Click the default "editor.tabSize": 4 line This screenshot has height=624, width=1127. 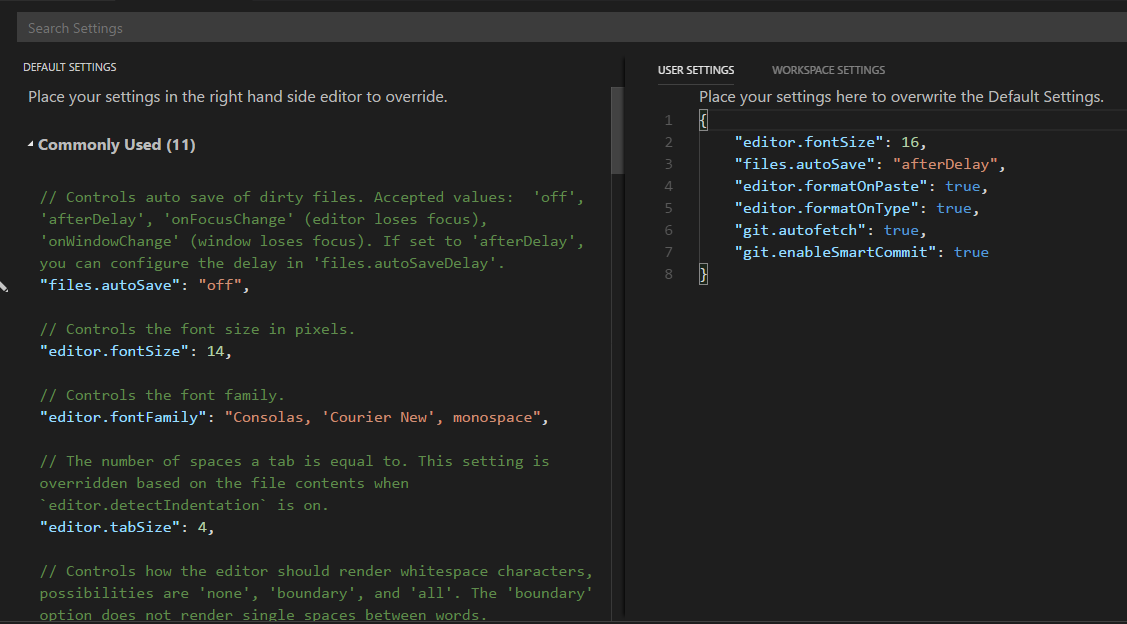click(x=126, y=527)
